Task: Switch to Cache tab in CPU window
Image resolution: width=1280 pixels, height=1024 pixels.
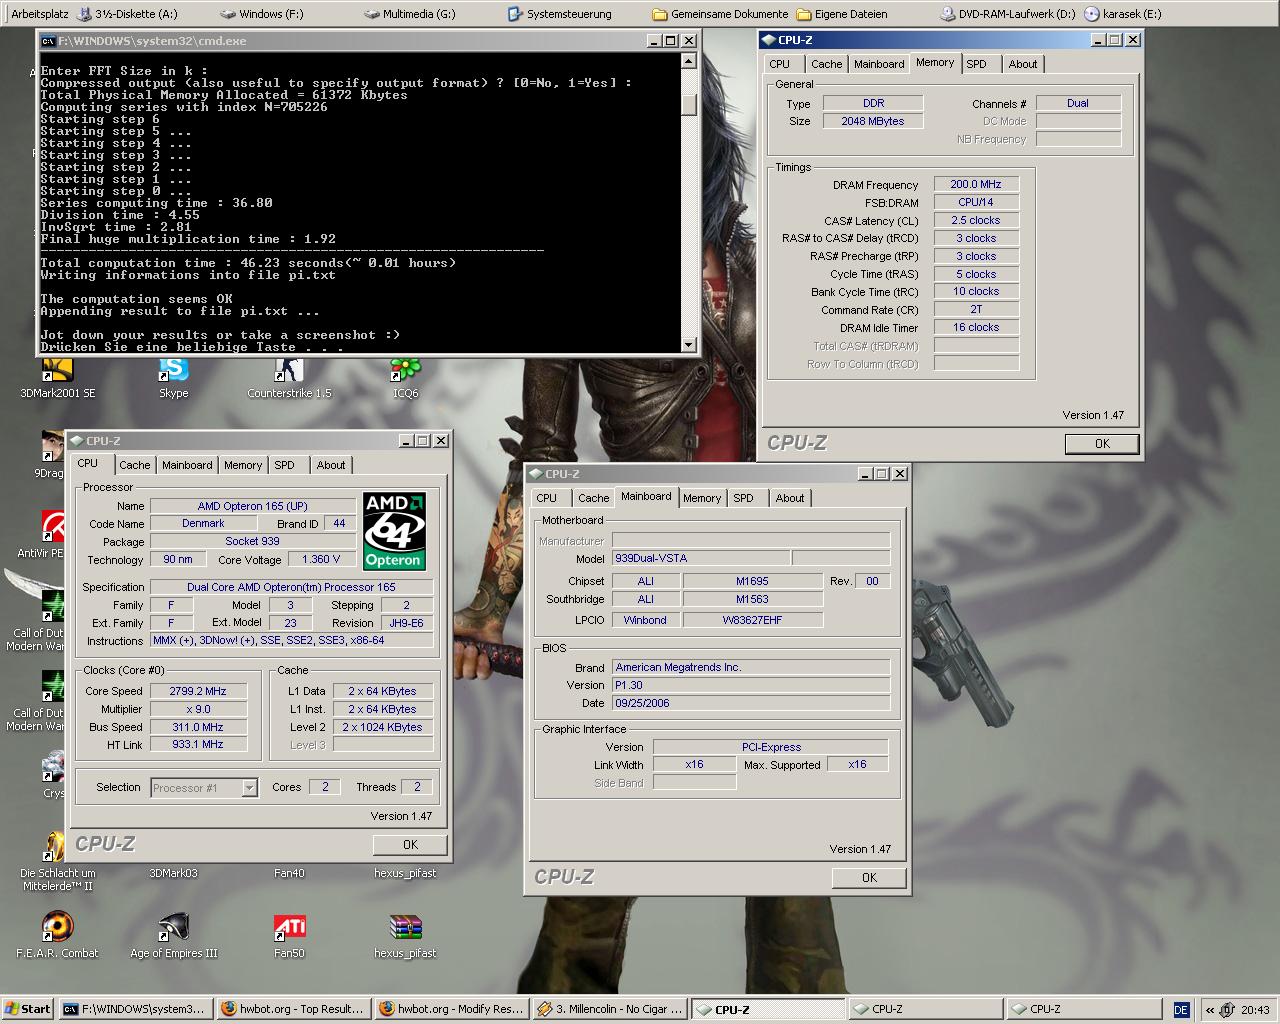Action: tap(135, 465)
